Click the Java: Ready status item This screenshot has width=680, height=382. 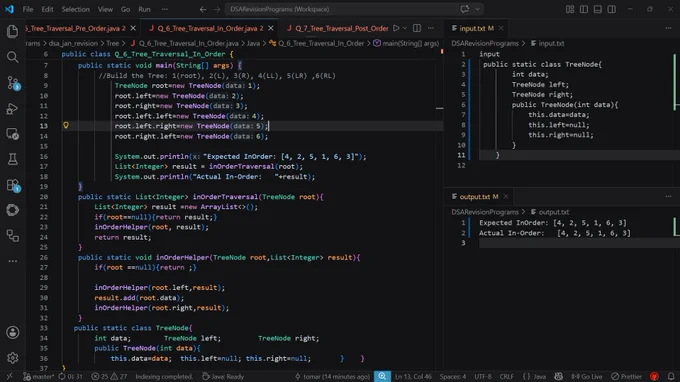tap(223, 376)
